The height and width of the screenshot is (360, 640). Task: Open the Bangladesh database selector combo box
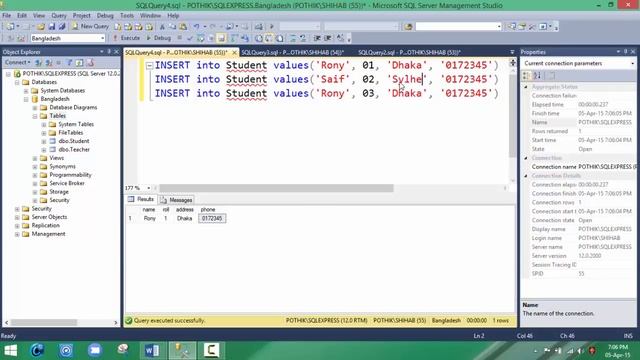(x=68, y=38)
